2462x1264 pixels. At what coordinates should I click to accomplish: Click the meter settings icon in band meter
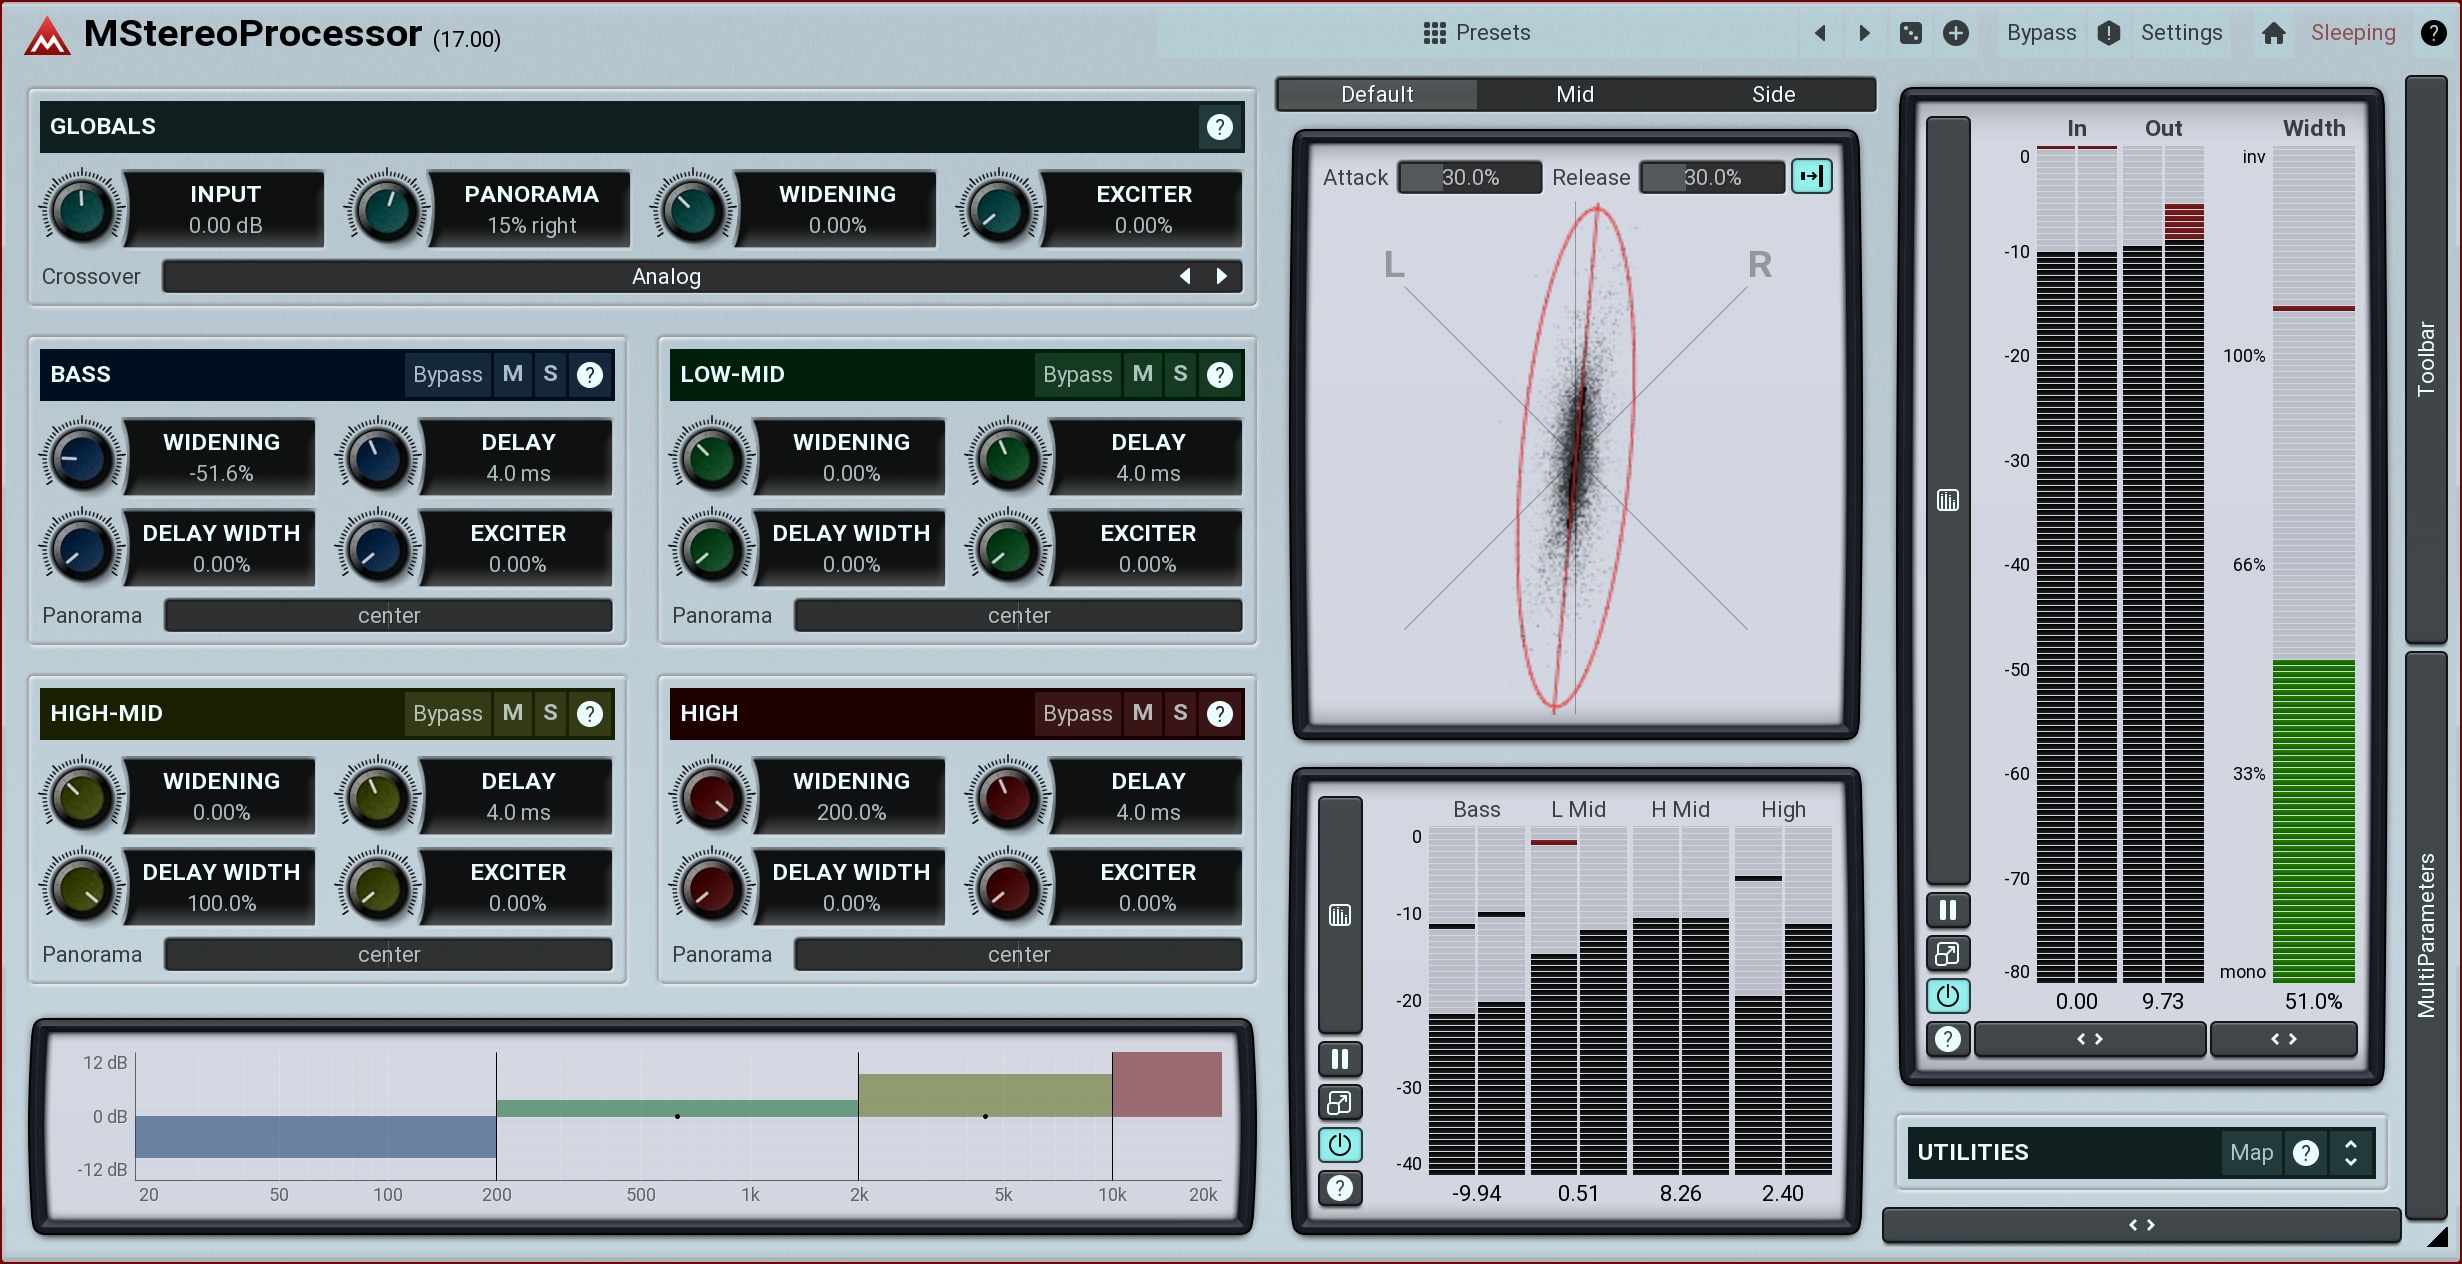pyautogui.click(x=1339, y=914)
